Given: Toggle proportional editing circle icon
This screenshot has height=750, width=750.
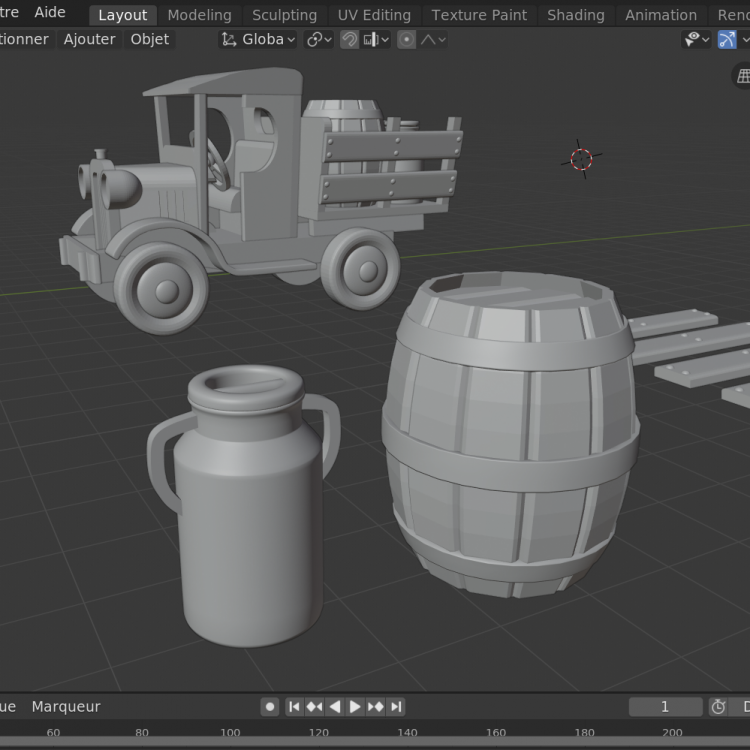Looking at the screenshot, I should tap(406, 40).
